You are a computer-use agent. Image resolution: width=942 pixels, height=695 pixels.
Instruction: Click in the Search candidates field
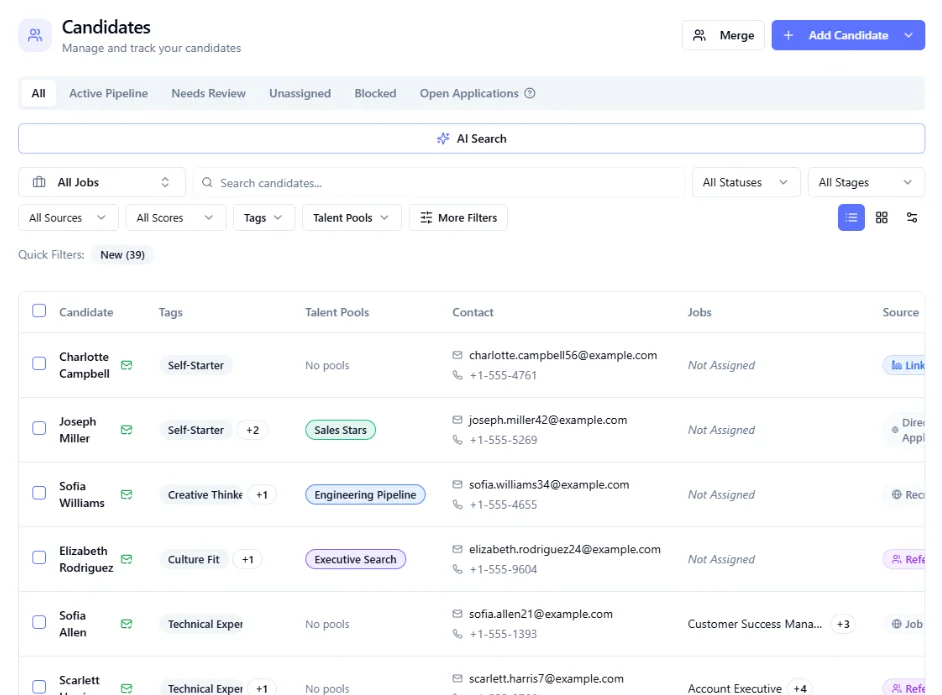click(439, 182)
